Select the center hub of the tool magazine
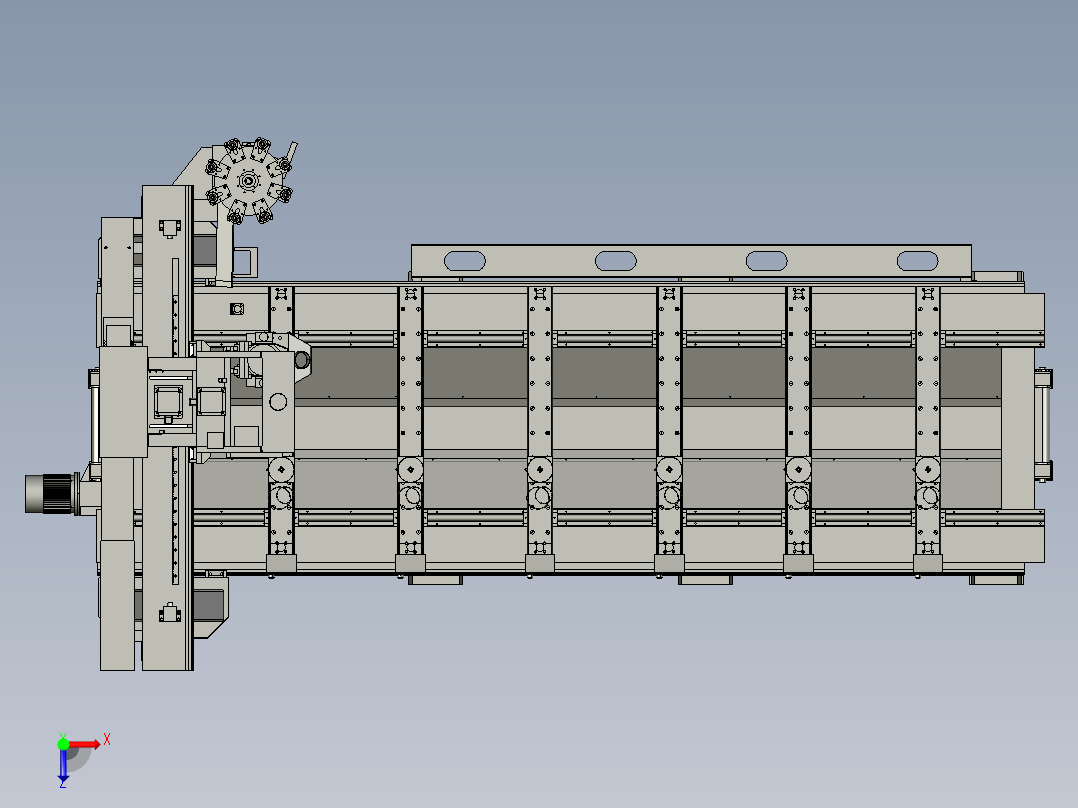Image resolution: width=1078 pixels, height=808 pixels. 249,182
